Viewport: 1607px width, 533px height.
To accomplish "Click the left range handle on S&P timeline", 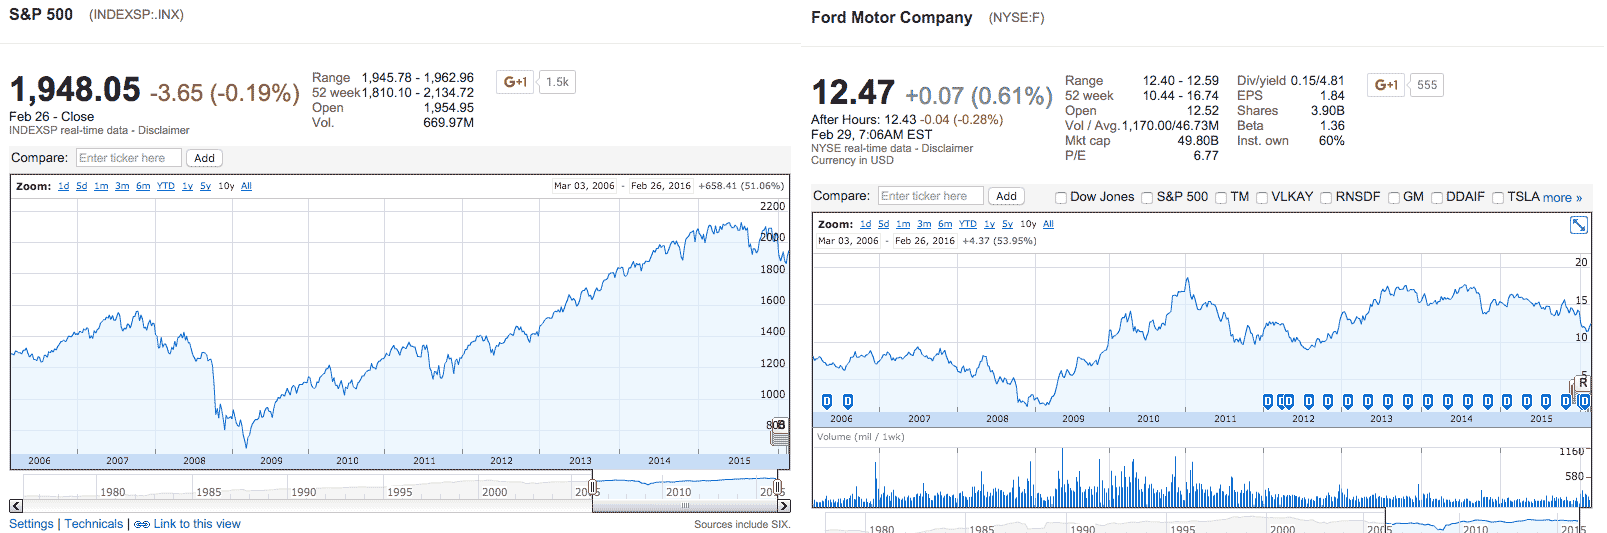I will pyautogui.click(x=593, y=488).
